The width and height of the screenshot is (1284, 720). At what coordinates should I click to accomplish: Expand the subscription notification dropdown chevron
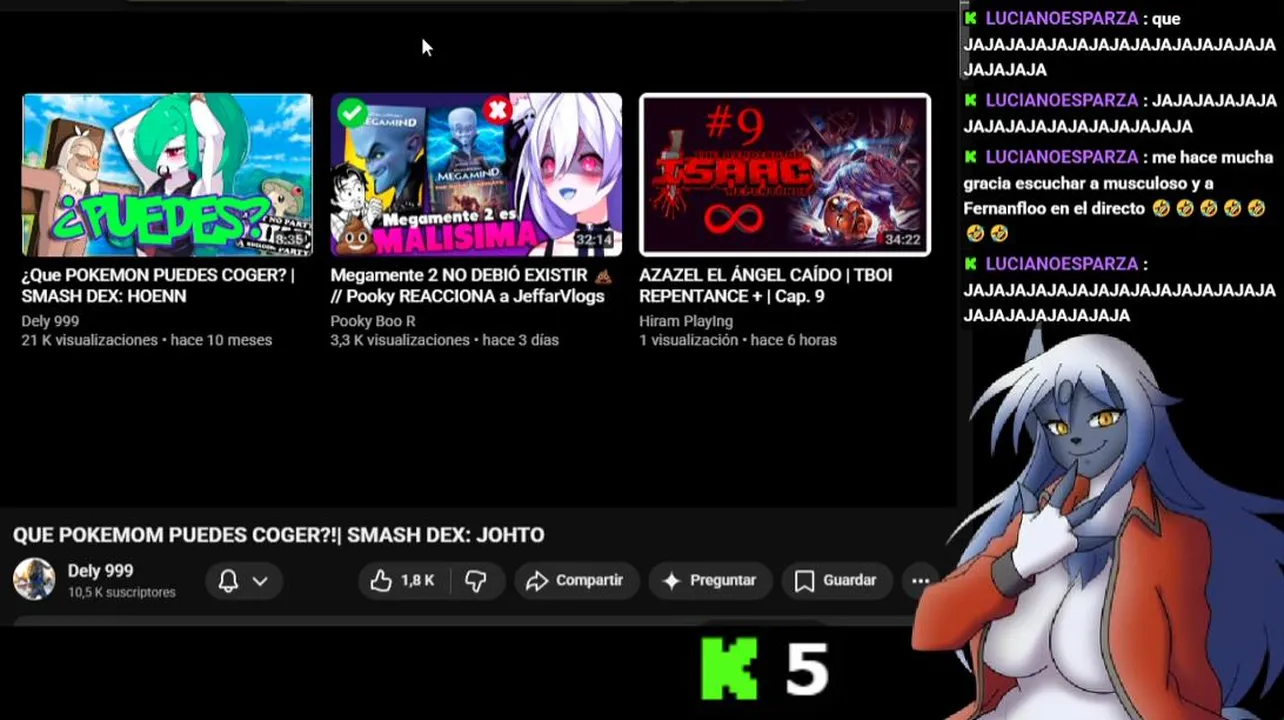coord(260,581)
